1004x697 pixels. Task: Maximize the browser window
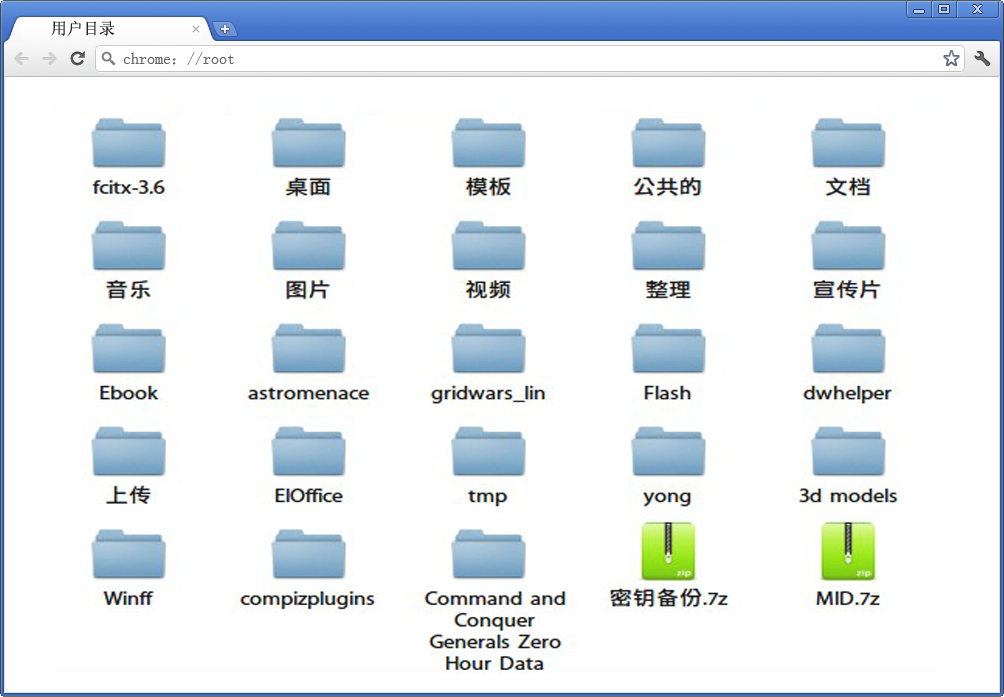point(944,9)
